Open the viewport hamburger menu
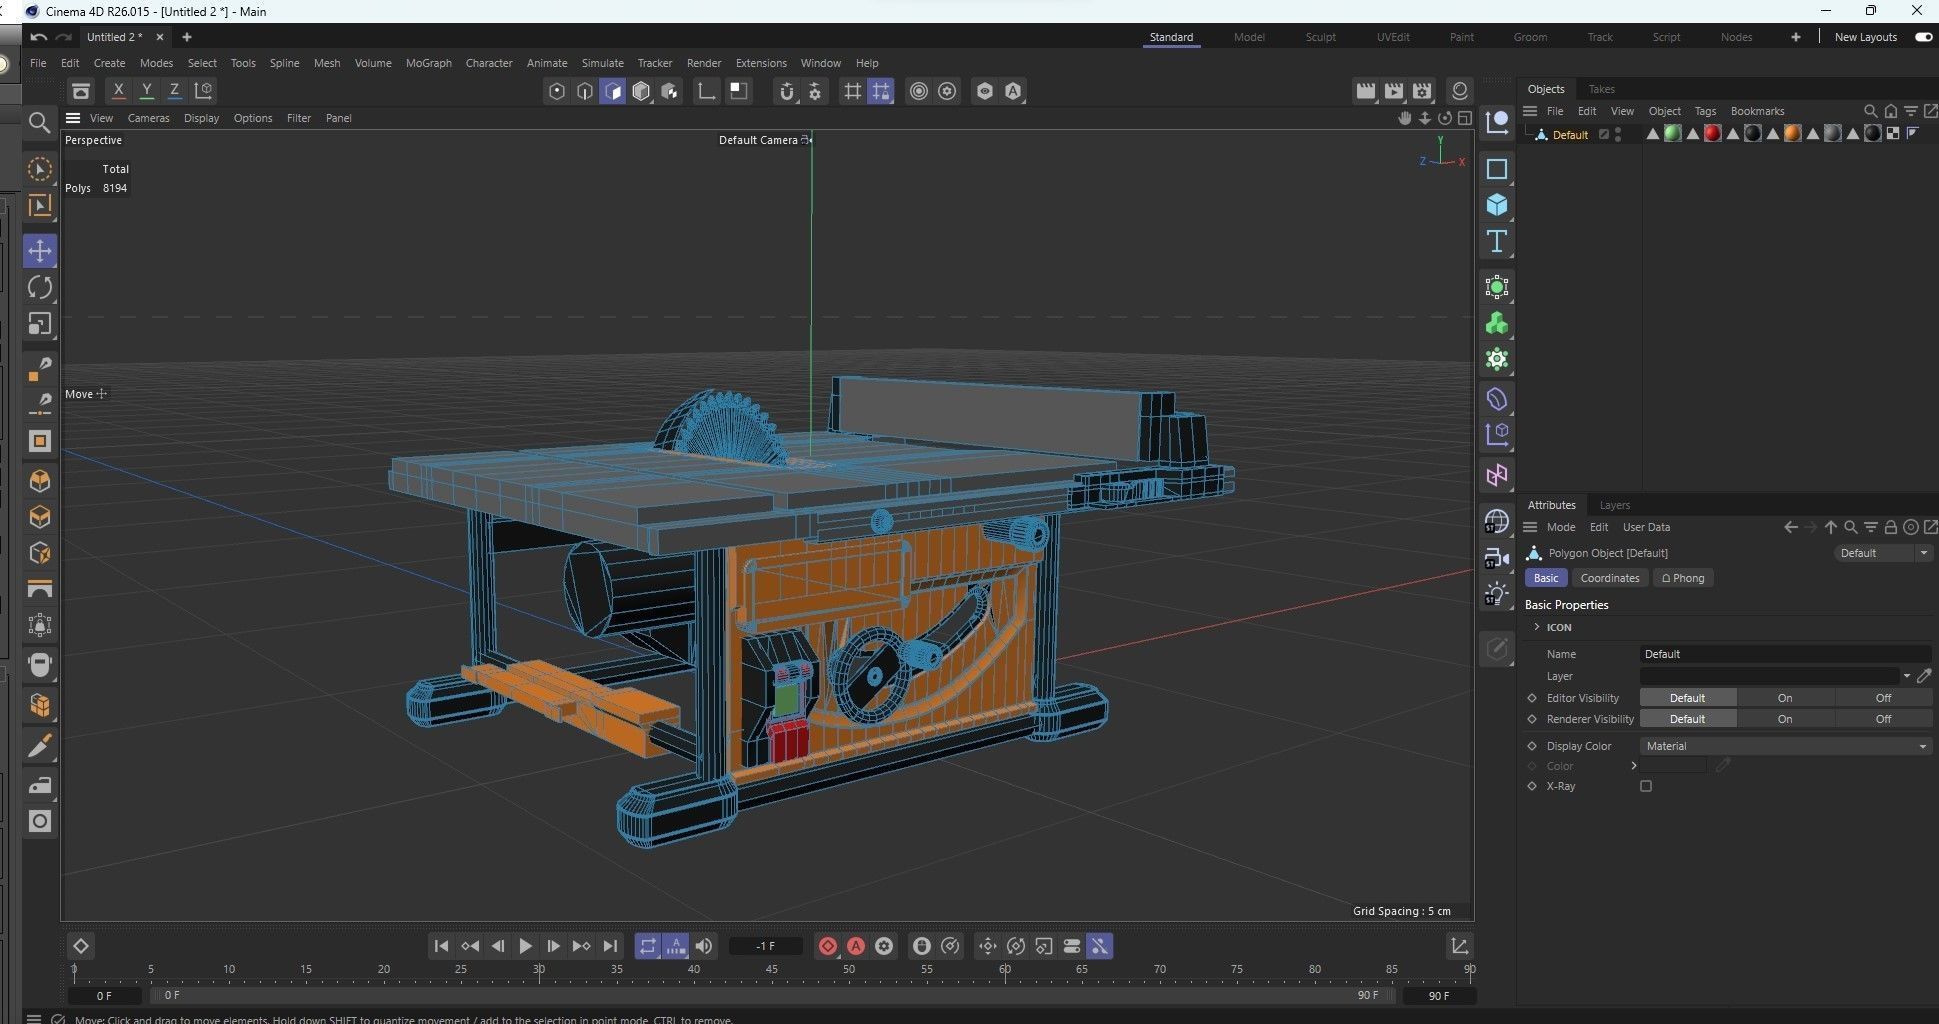 coord(73,118)
